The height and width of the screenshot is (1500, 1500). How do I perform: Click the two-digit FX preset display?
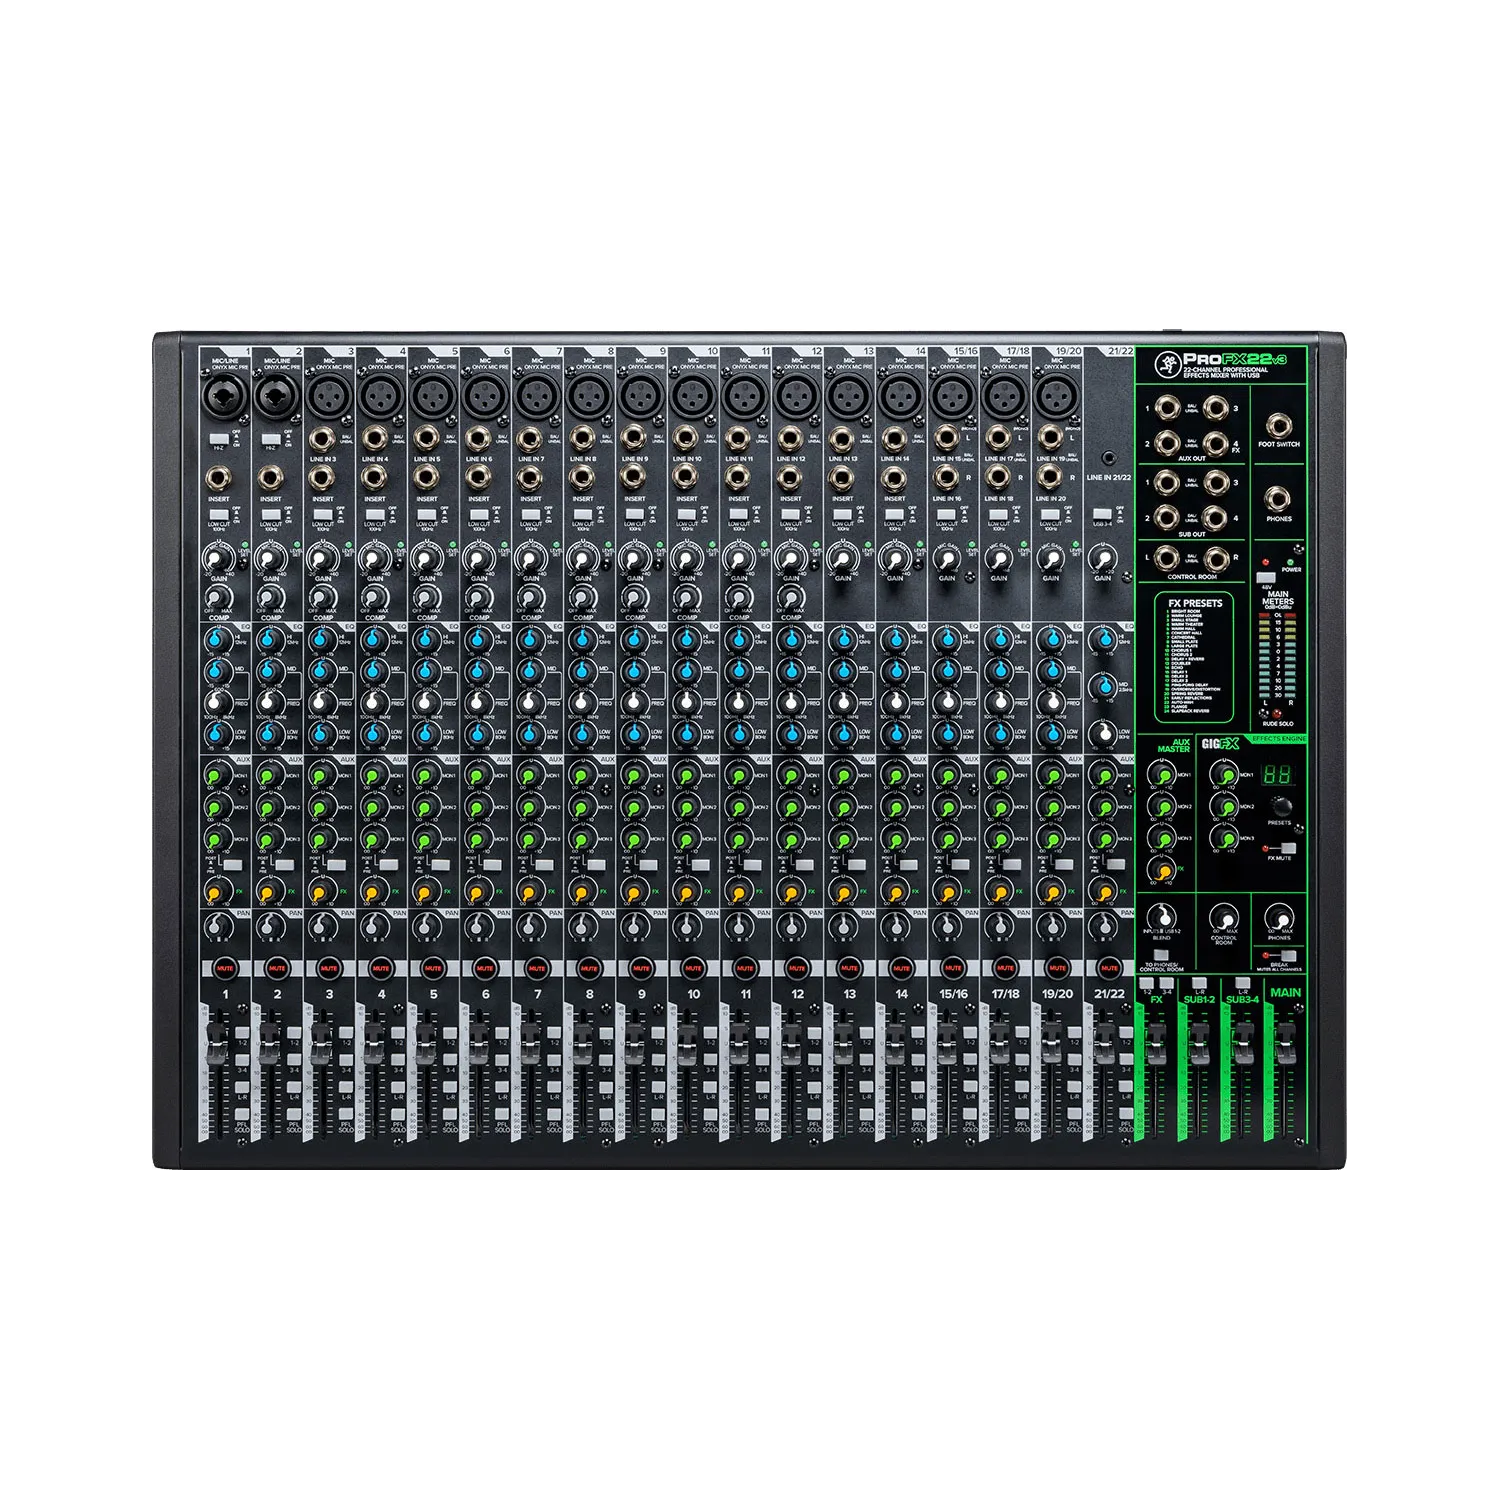point(1279,774)
